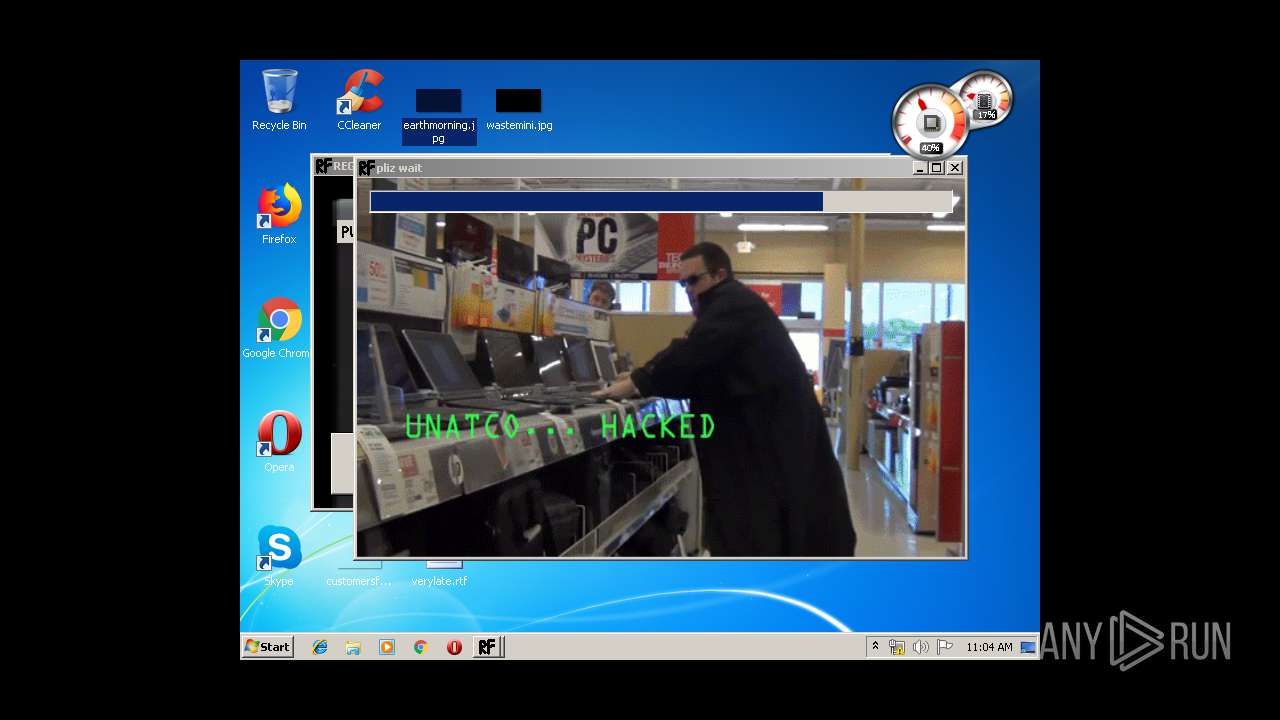Select the customersf... desktop file
This screenshot has height=720, width=1280.
pos(358,574)
